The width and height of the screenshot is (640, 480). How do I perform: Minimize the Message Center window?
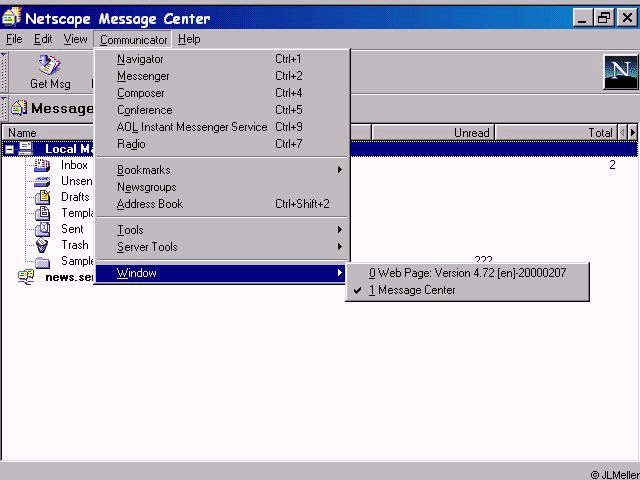(x=583, y=18)
